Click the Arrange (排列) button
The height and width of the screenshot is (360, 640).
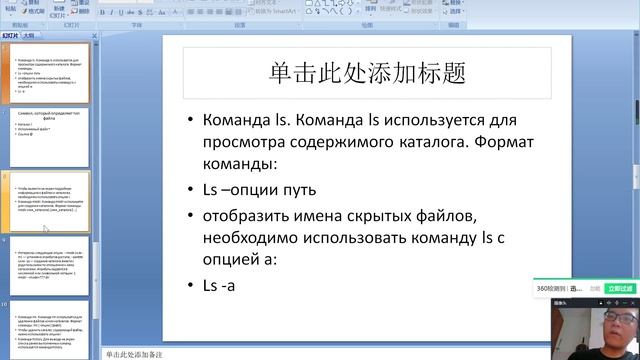(x=371, y=7)
